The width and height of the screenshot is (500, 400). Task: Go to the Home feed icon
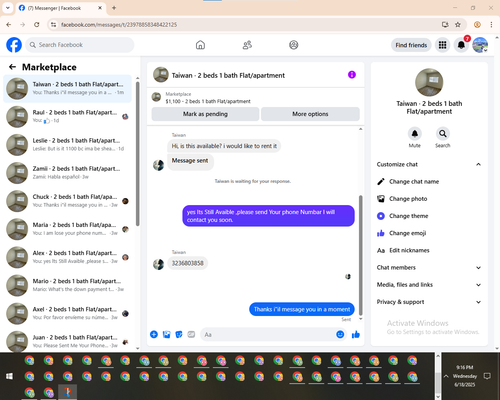(x=200, y=45)
